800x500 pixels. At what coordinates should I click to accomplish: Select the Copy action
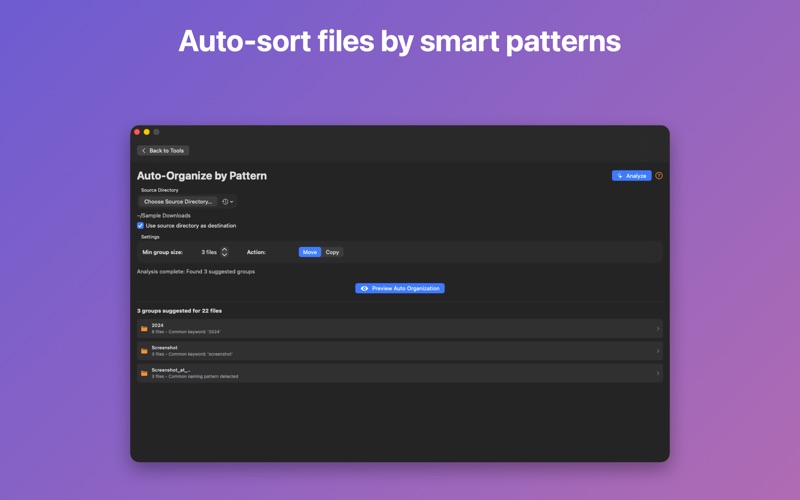(x=332, y=252)
